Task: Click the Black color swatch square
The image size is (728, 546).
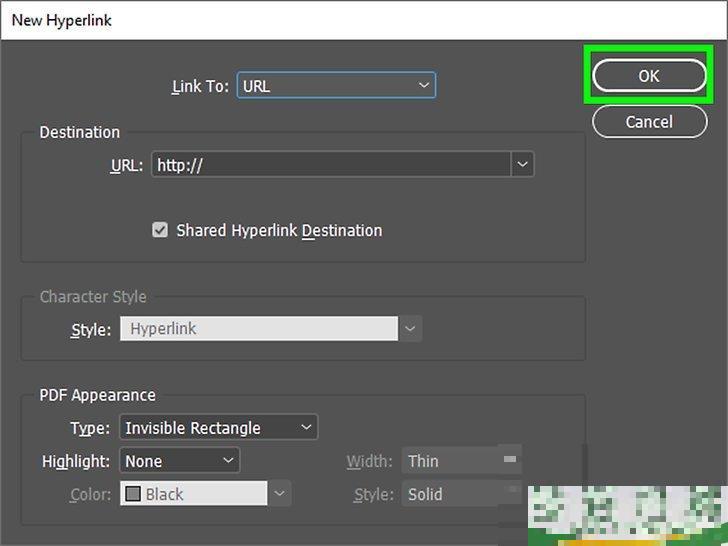Action: click(132, 494)
